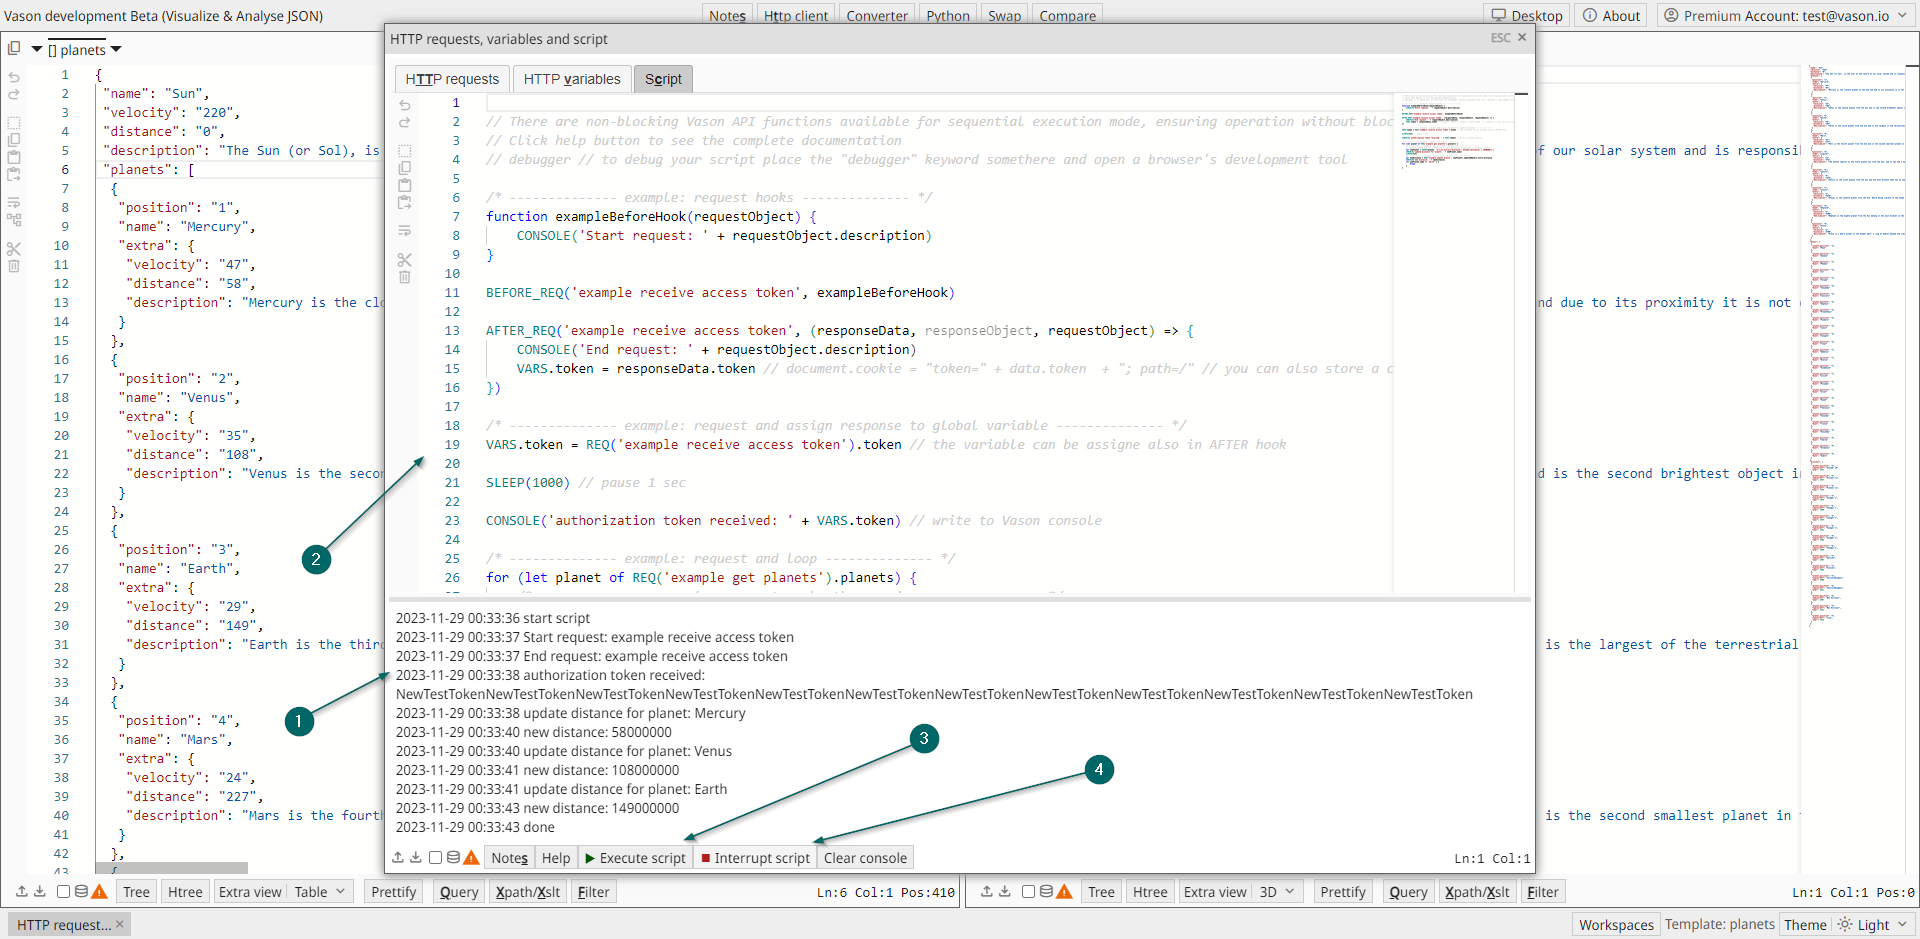Viewport: 1920px width, 939px height.
Task: Redo in the left JSON editor sidebar
Action: point(14,95)
